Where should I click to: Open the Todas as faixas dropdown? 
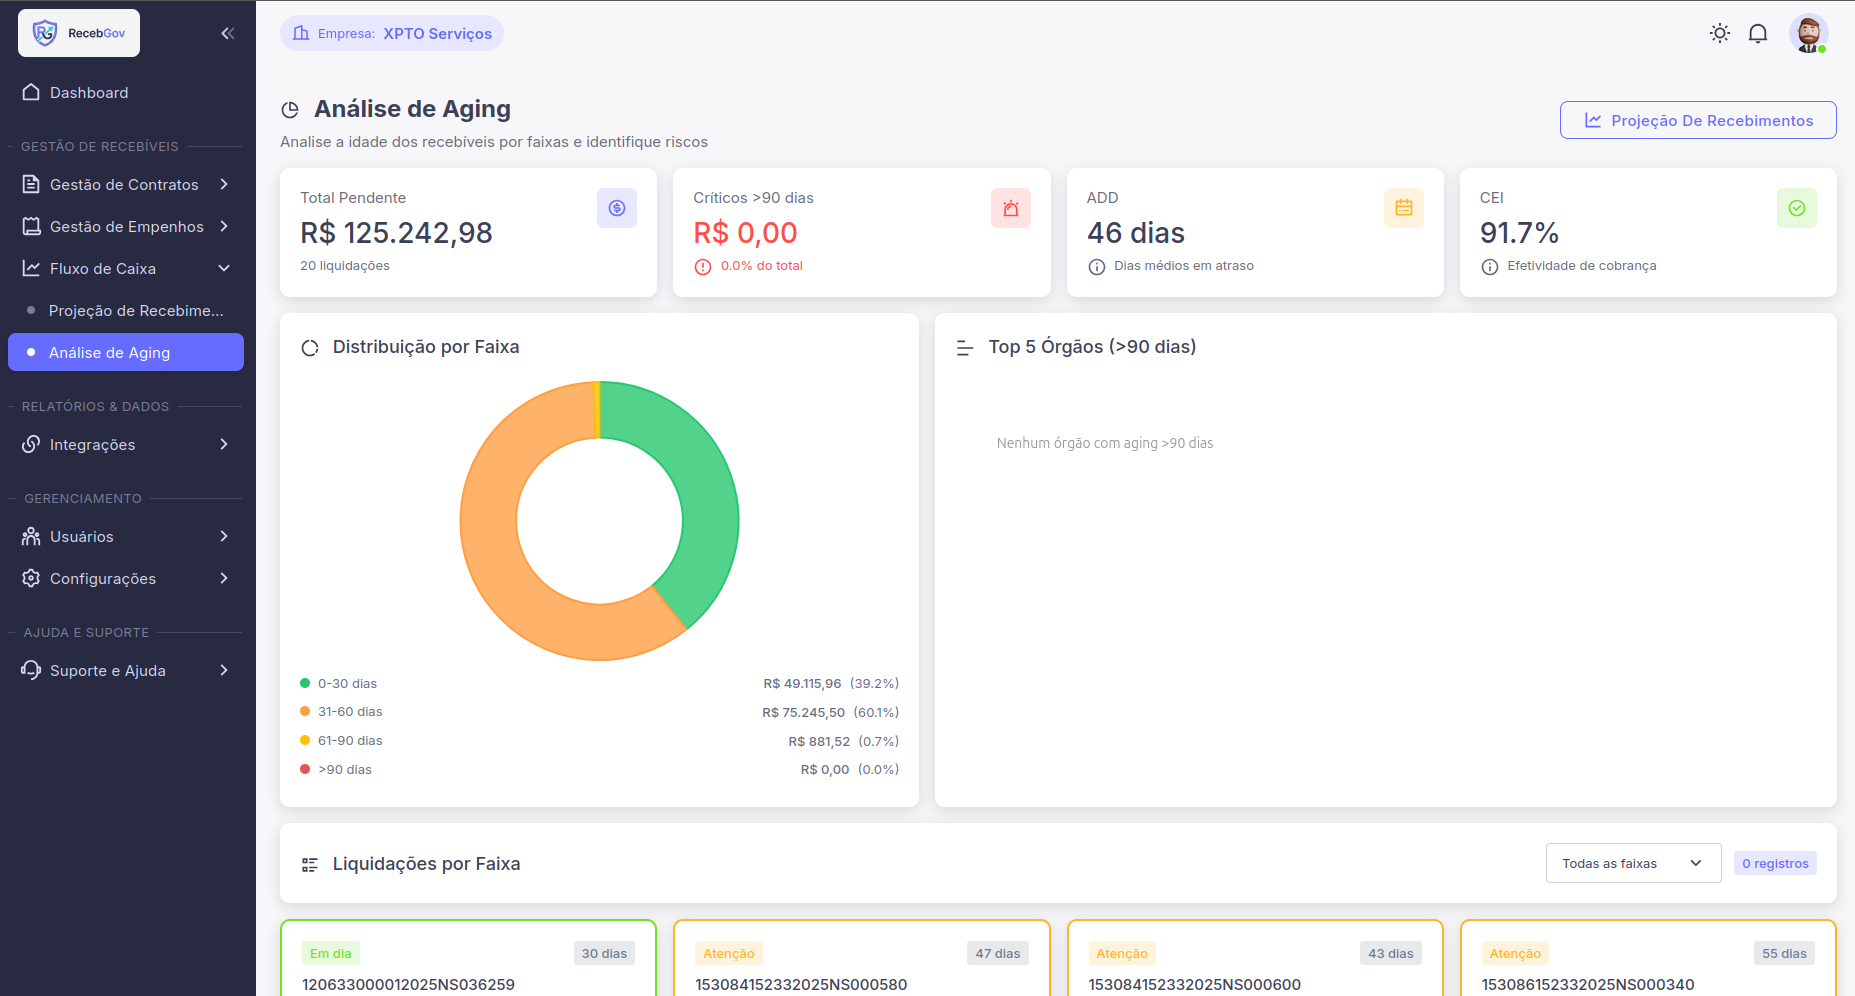[1632, 863]
